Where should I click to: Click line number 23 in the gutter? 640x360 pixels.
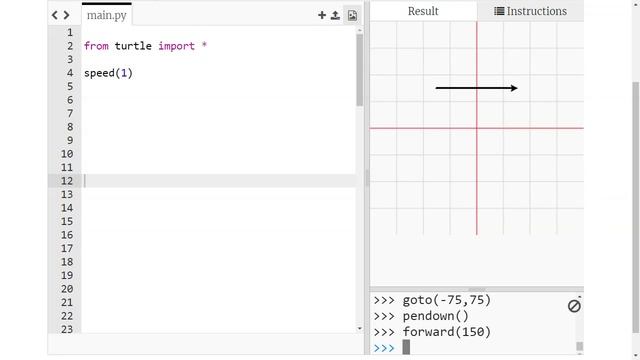[x=67, y=329]
